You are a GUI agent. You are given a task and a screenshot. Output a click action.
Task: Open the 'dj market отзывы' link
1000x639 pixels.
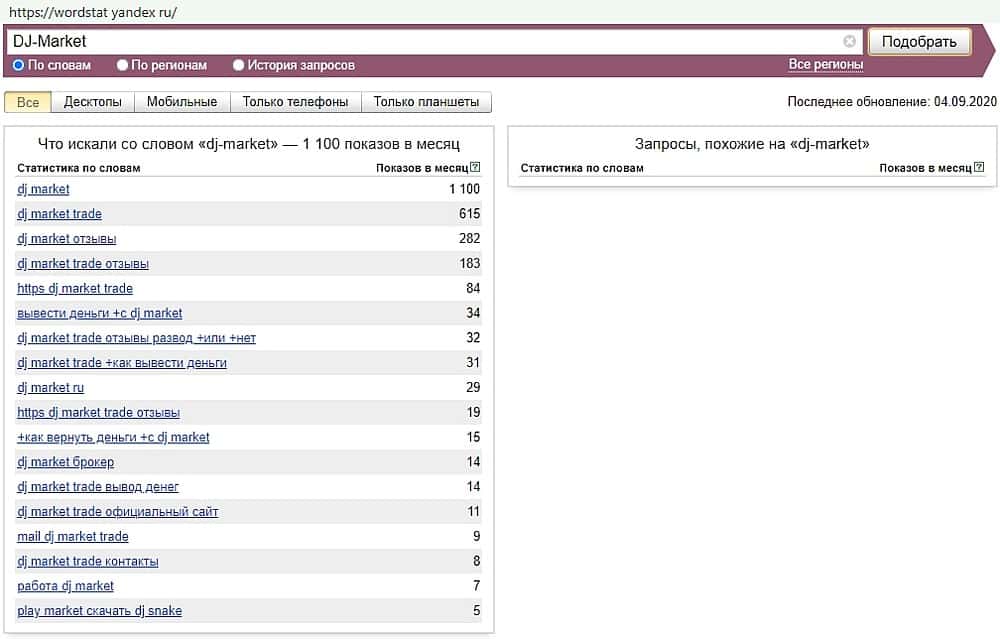coord(66,239)
